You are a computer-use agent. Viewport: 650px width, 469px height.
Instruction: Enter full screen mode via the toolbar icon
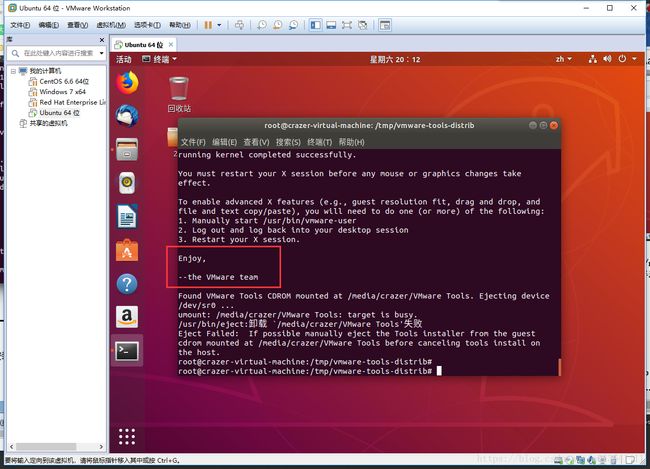point(347,25)
